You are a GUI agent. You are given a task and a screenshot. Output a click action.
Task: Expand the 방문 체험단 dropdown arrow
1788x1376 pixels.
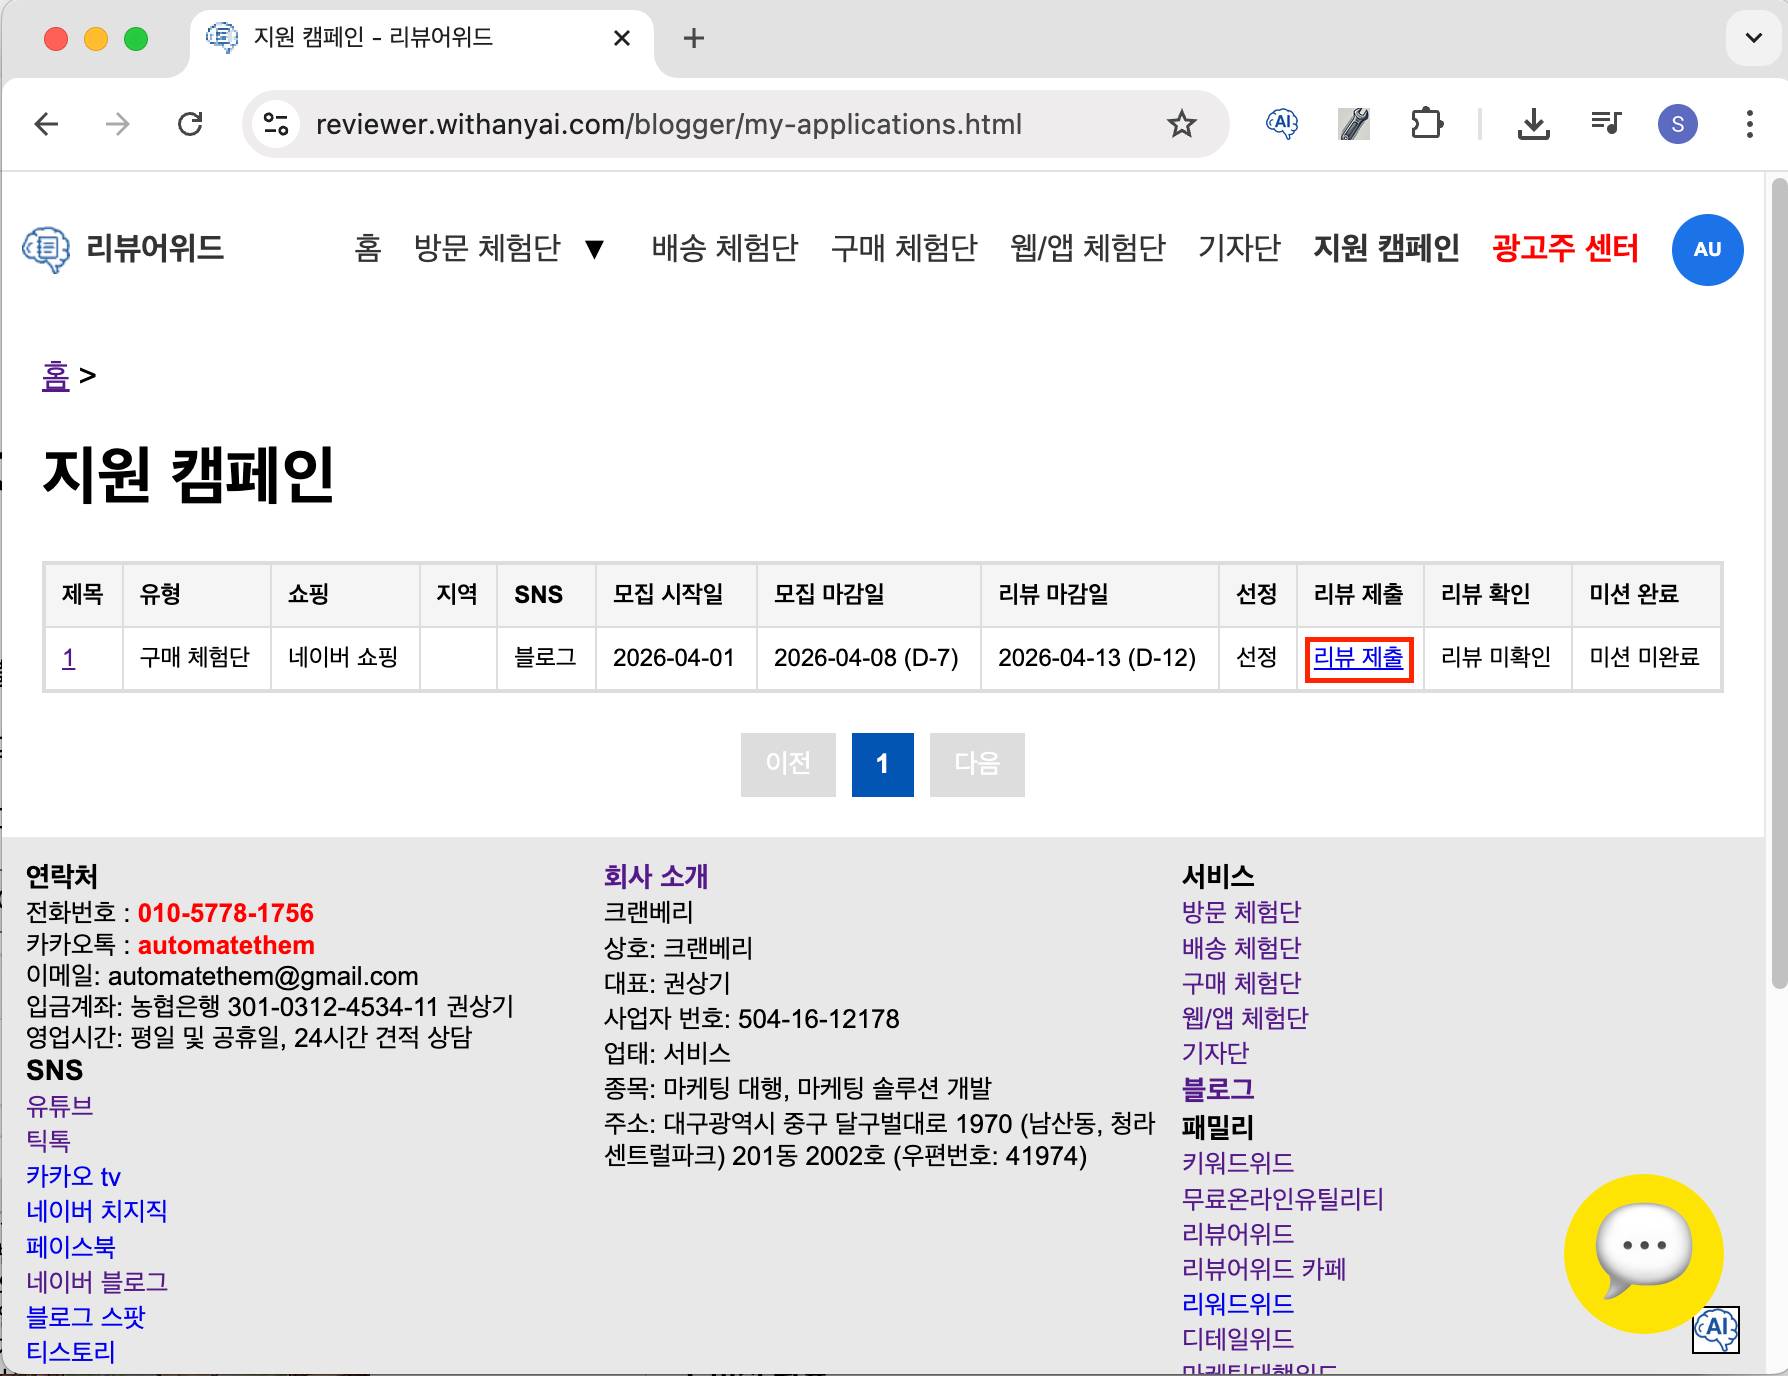click(x=594, y=249)
